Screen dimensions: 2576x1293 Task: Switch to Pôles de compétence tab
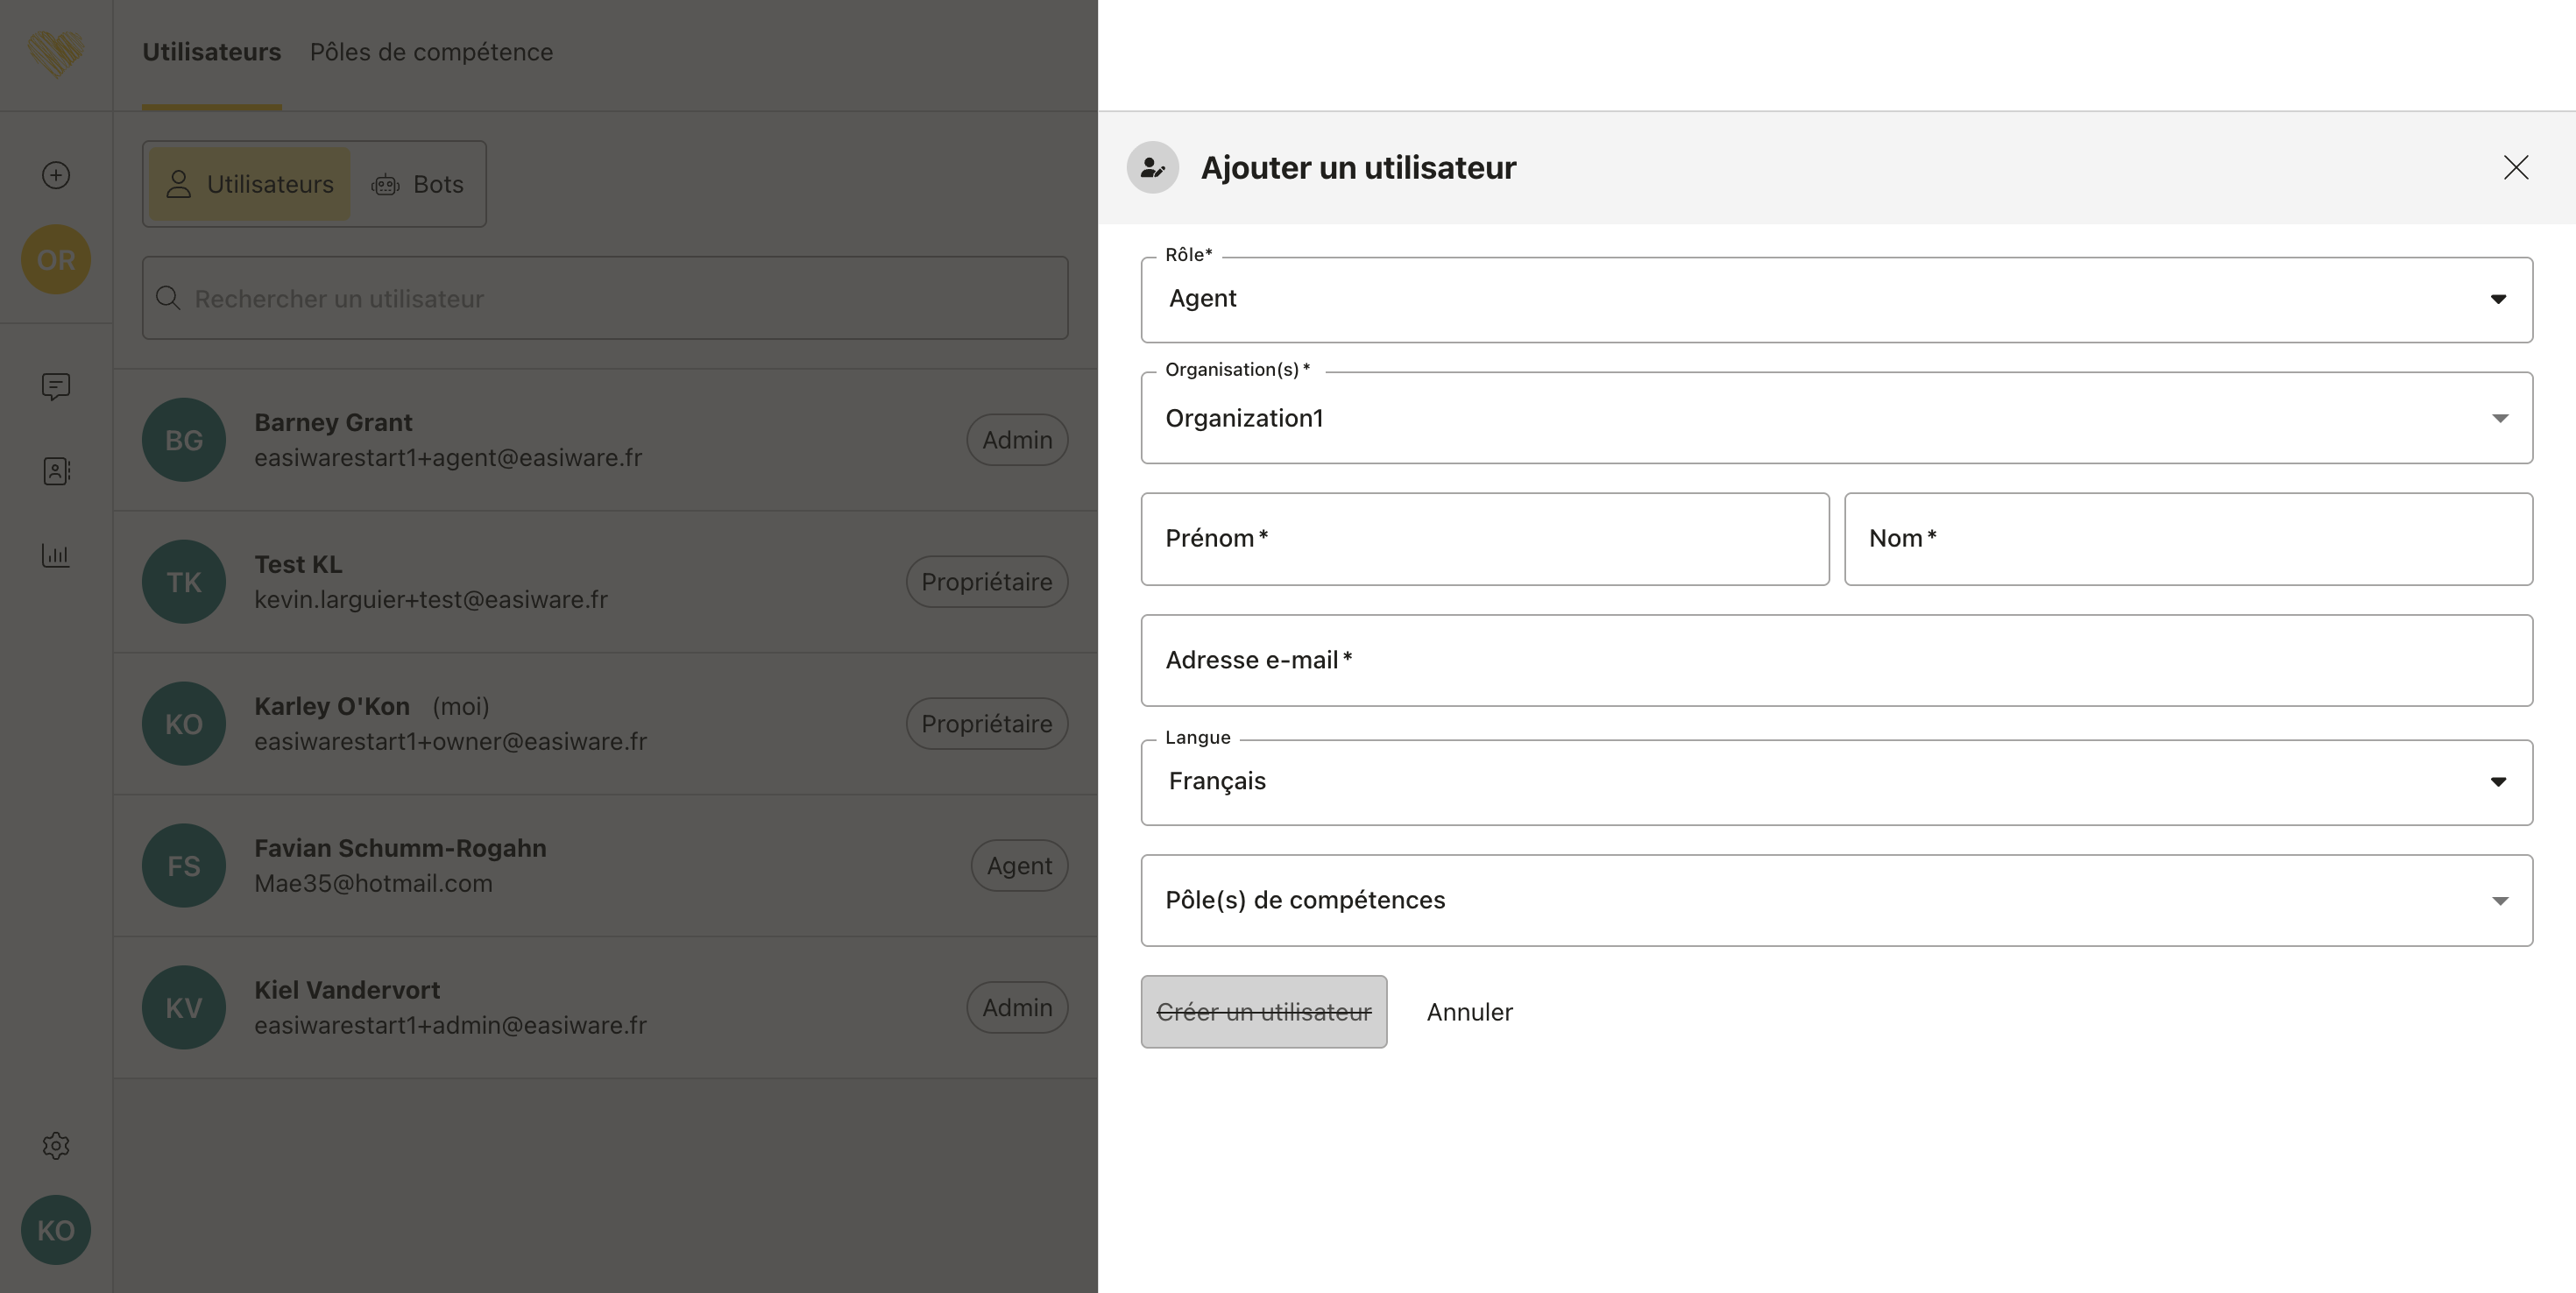coord(431,52)
